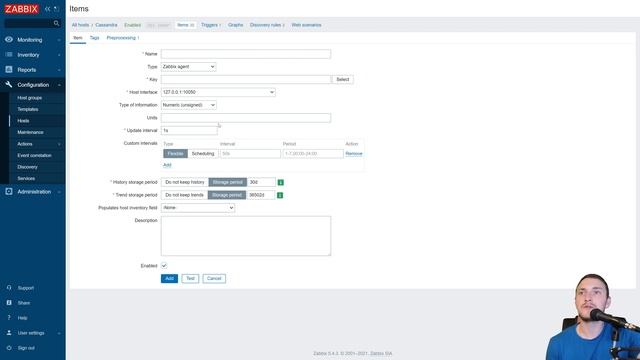Expand the Administration menu section
The width and height of the screenshot is (640, 360).
[x=33, y=191]
